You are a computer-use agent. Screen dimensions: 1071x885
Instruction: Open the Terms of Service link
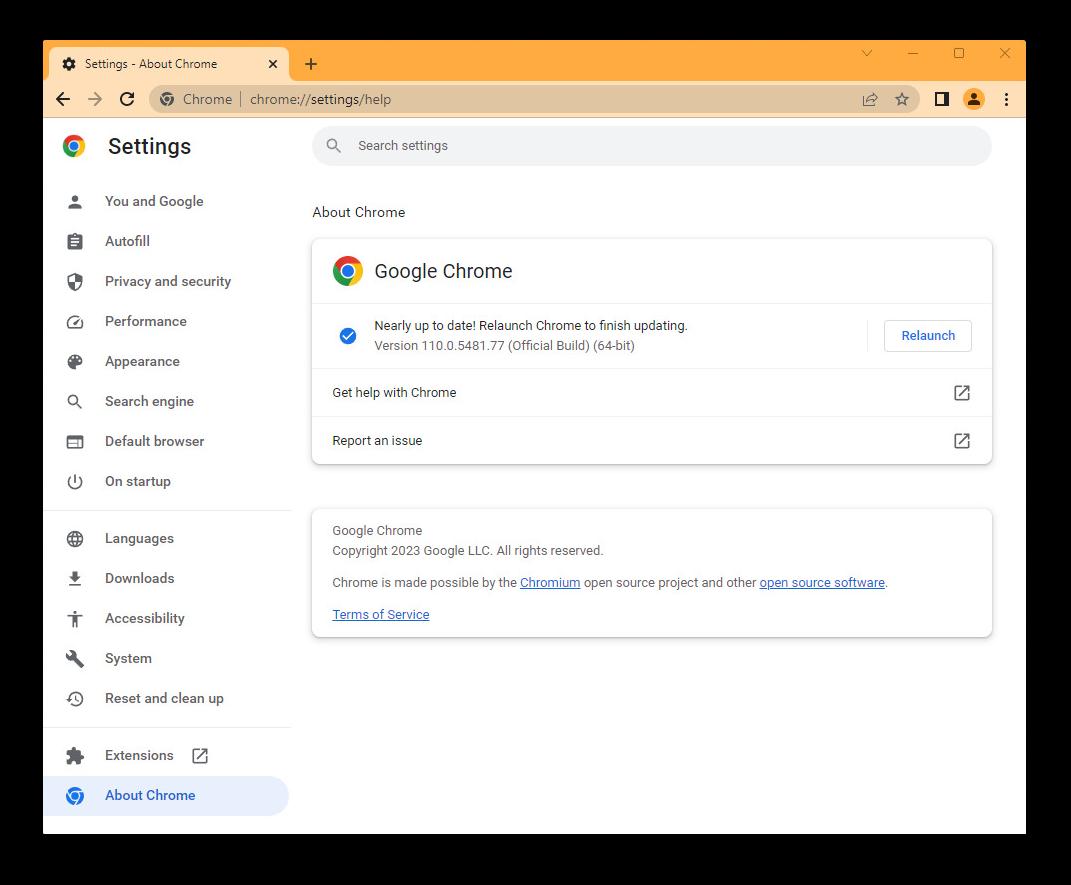(x=380, y=614)
